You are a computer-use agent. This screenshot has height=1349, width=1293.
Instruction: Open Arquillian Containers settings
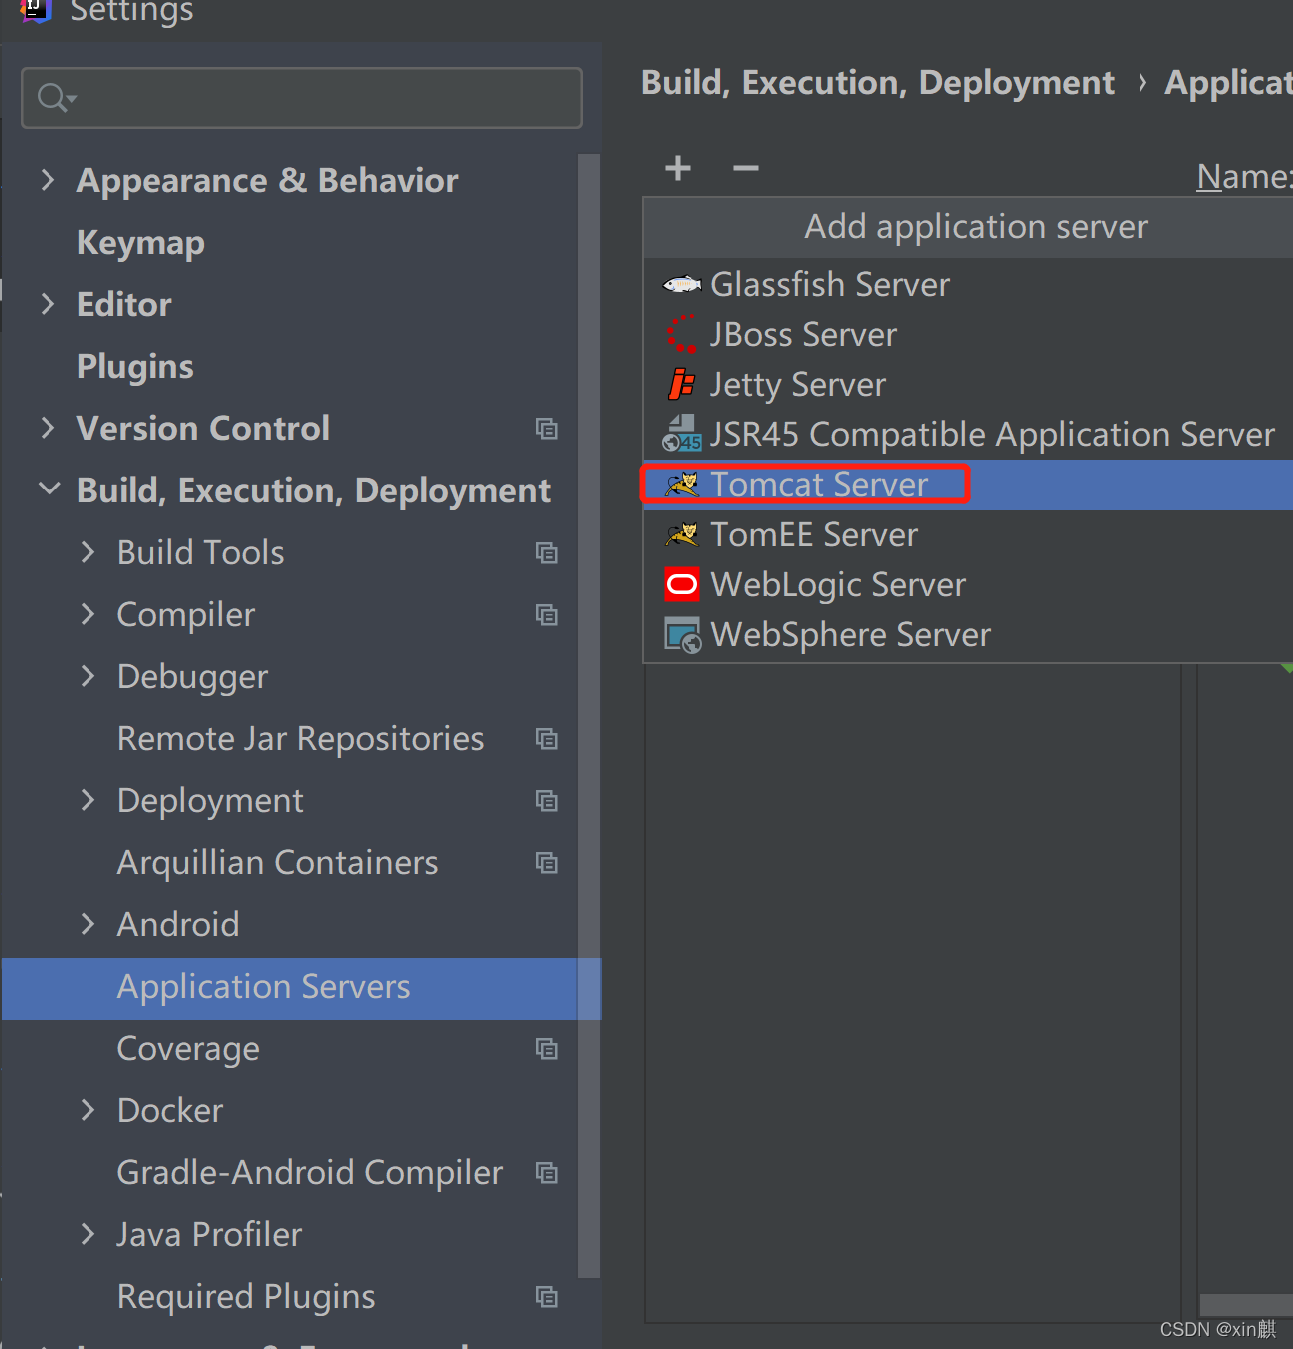point(277,863)
